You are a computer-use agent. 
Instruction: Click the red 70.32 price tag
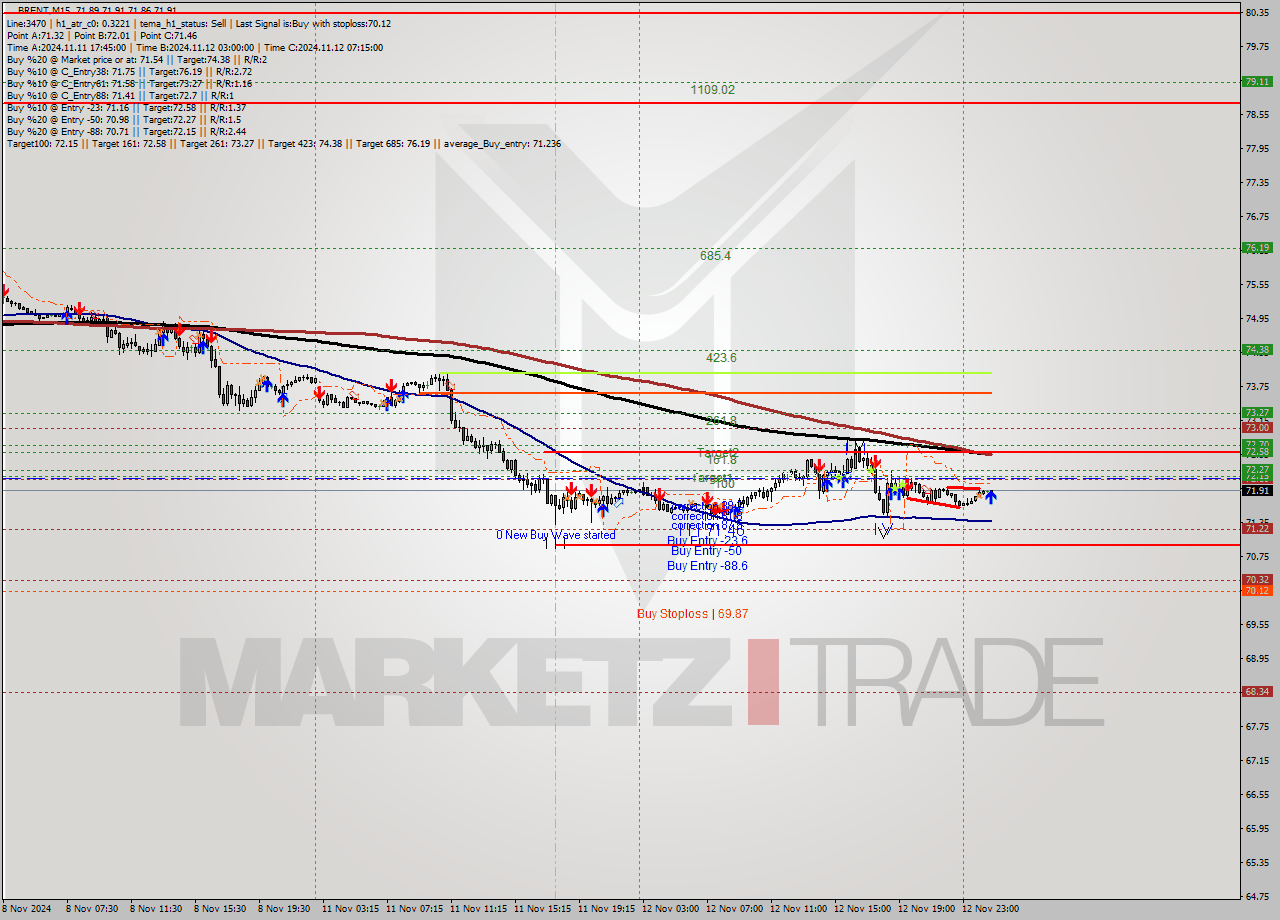tap(1257, 580)
